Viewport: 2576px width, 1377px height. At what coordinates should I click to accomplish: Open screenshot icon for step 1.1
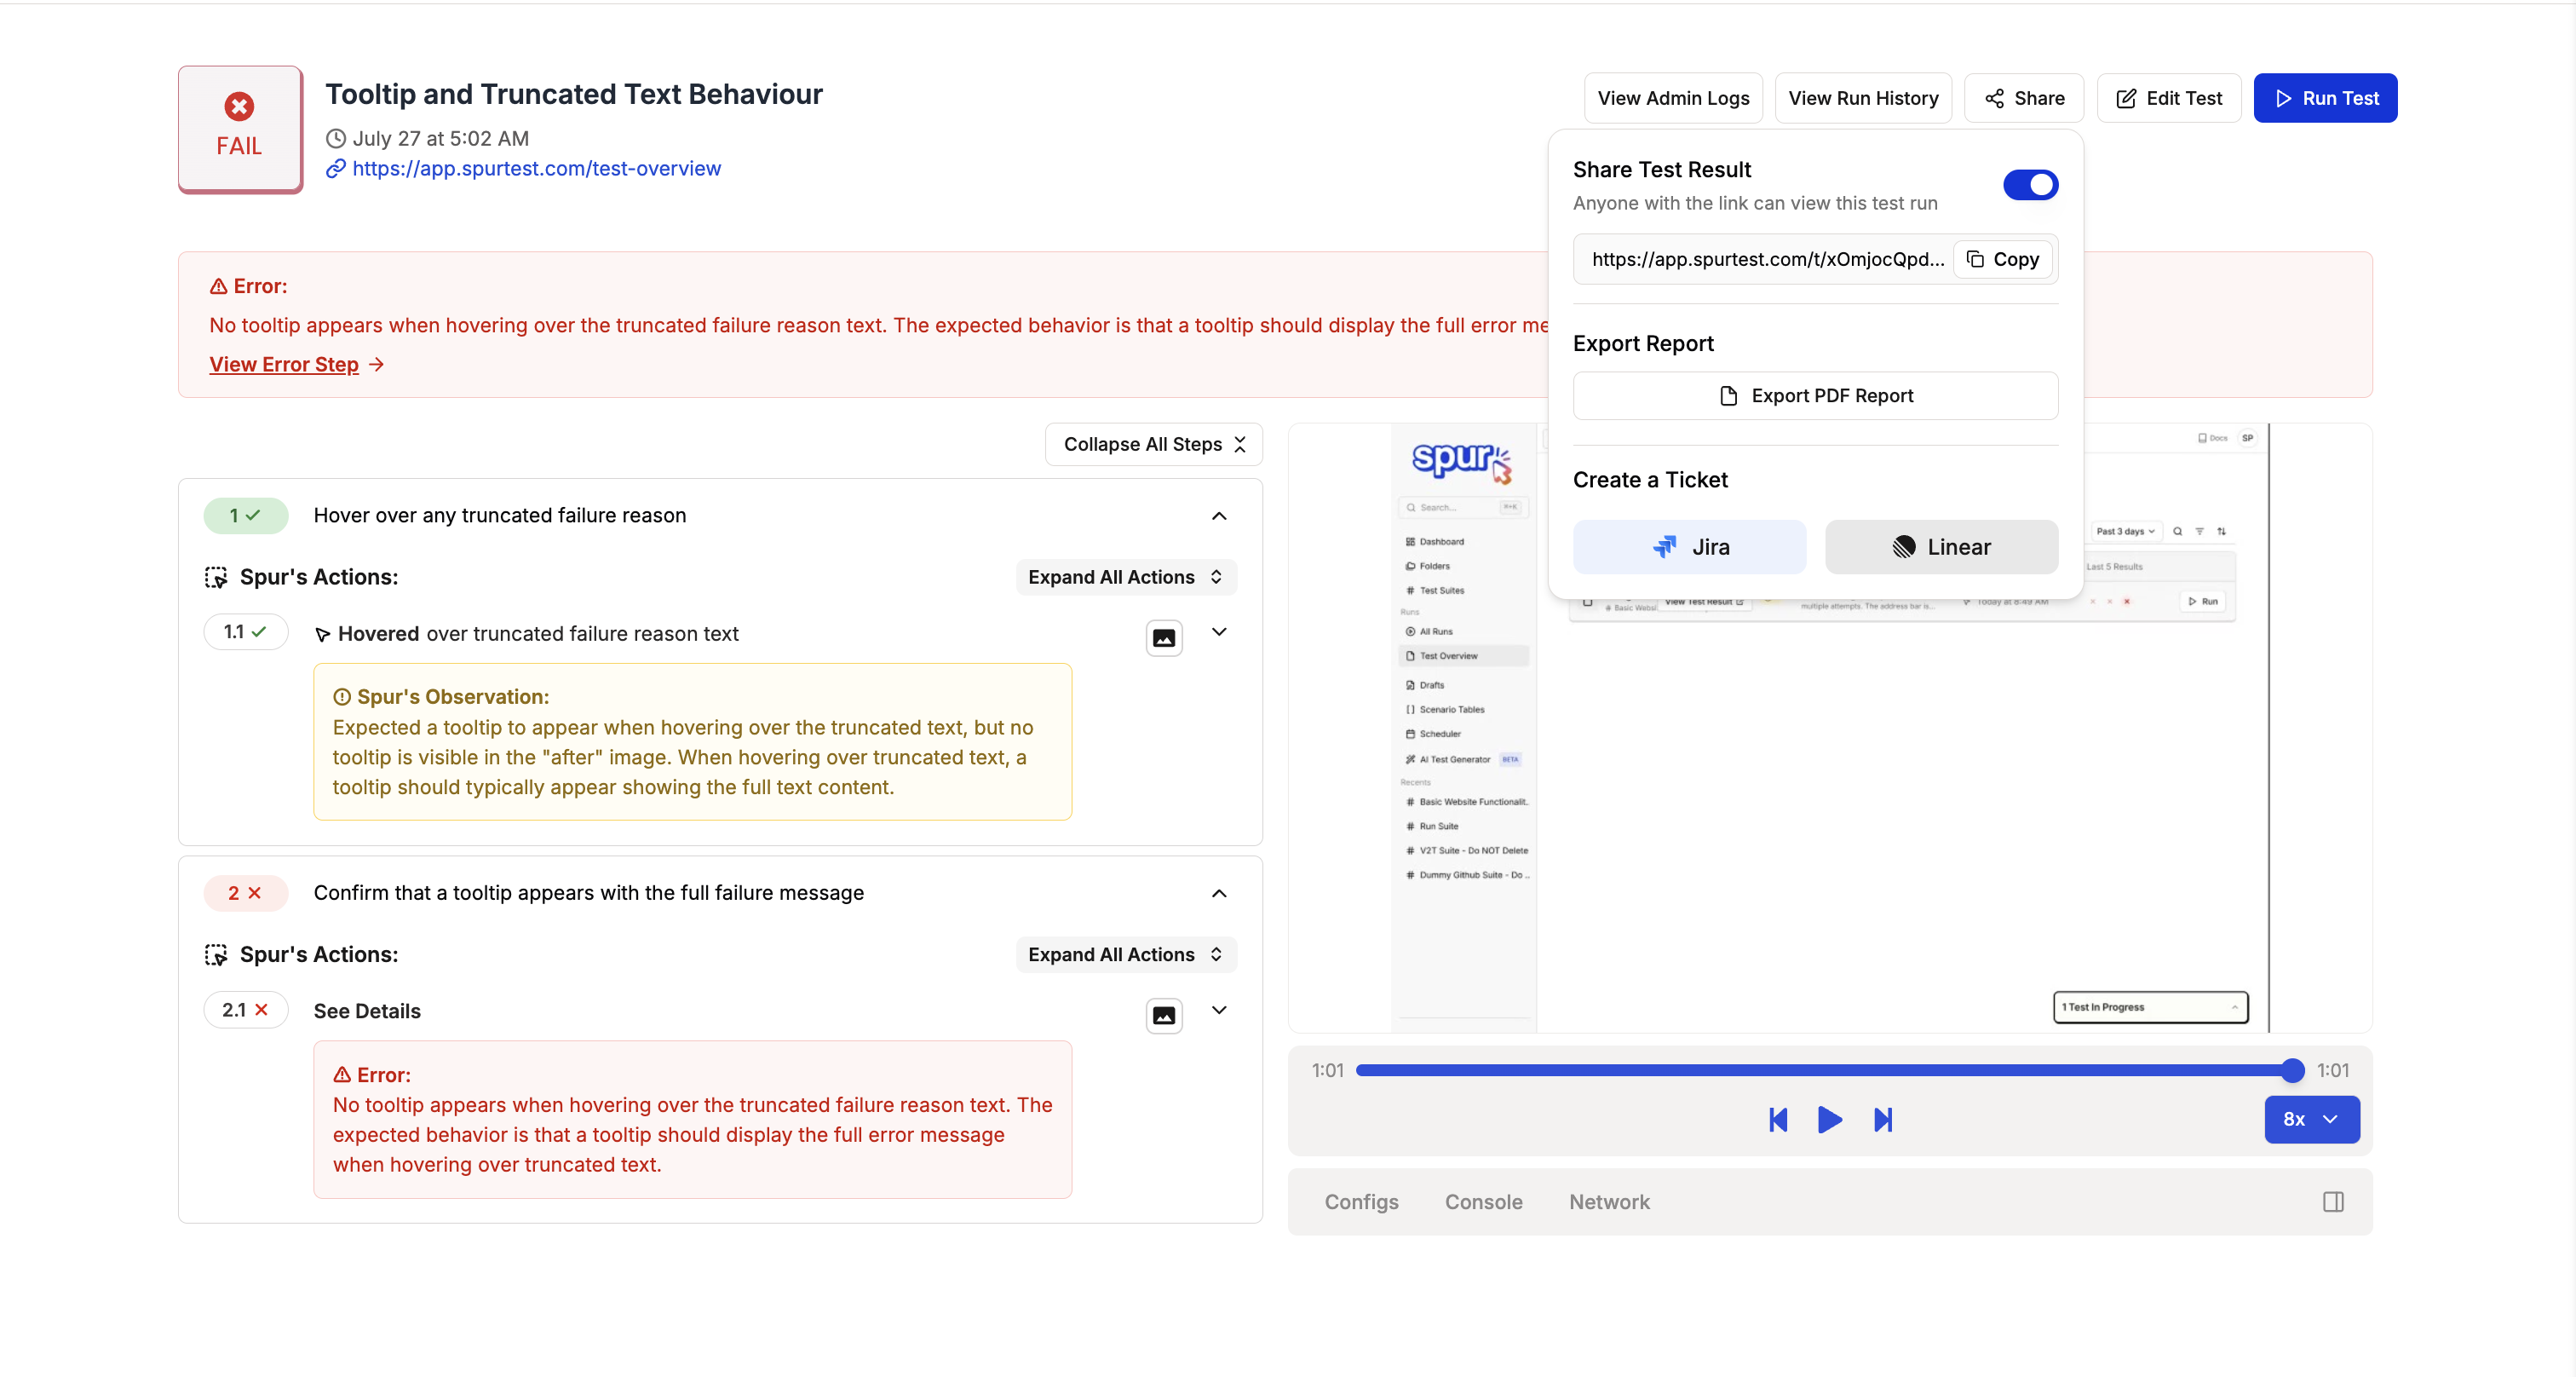pyautogui.click(x=1164, y=638)
